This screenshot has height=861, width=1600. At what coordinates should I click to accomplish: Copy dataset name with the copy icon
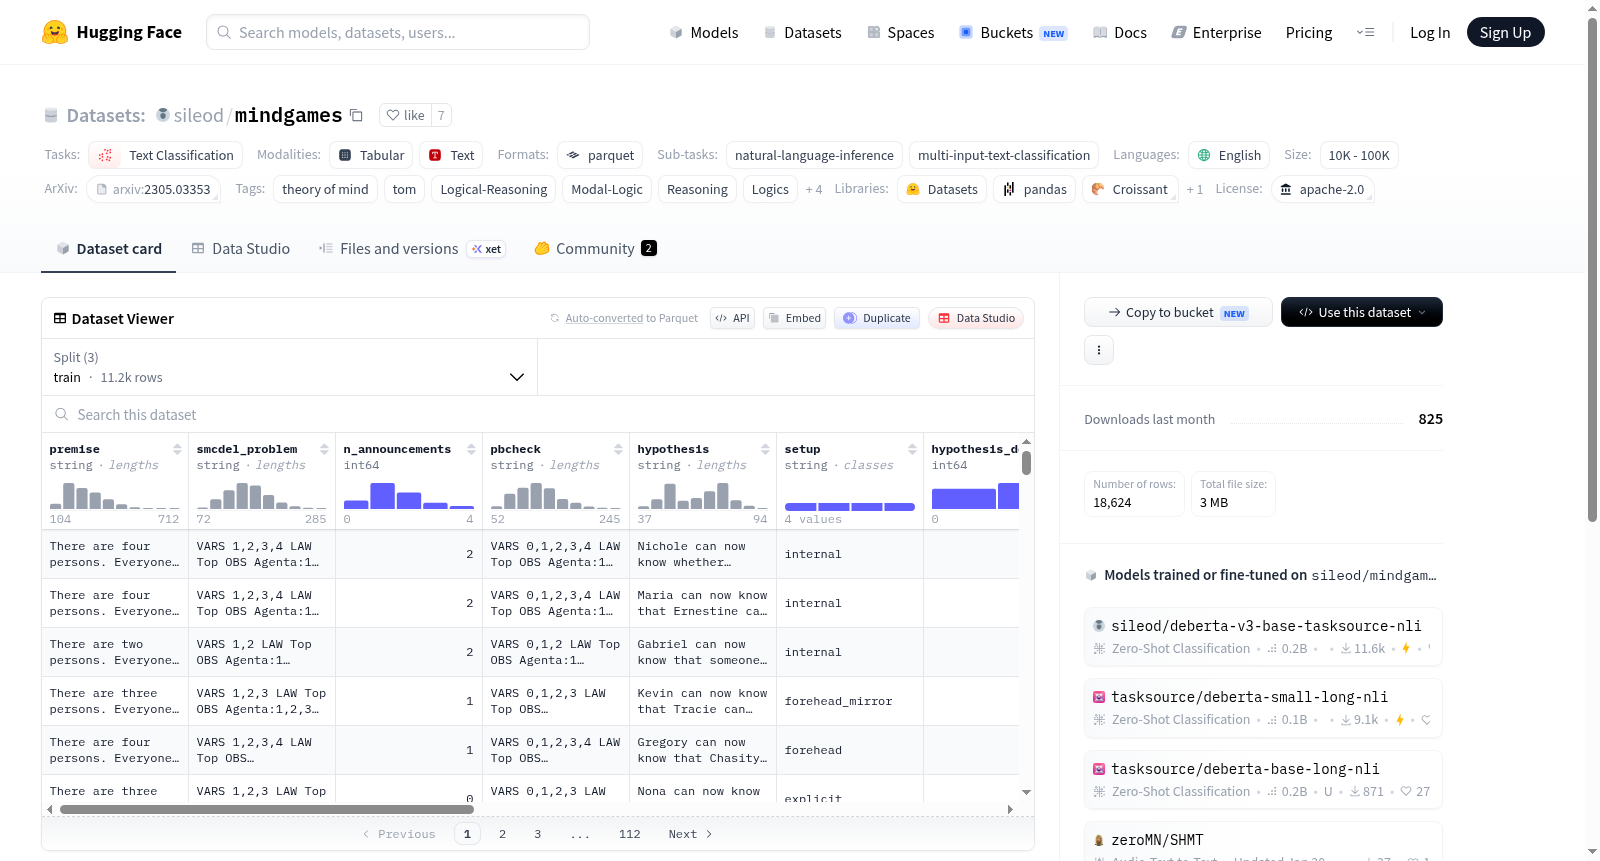(x=356, y=115)
